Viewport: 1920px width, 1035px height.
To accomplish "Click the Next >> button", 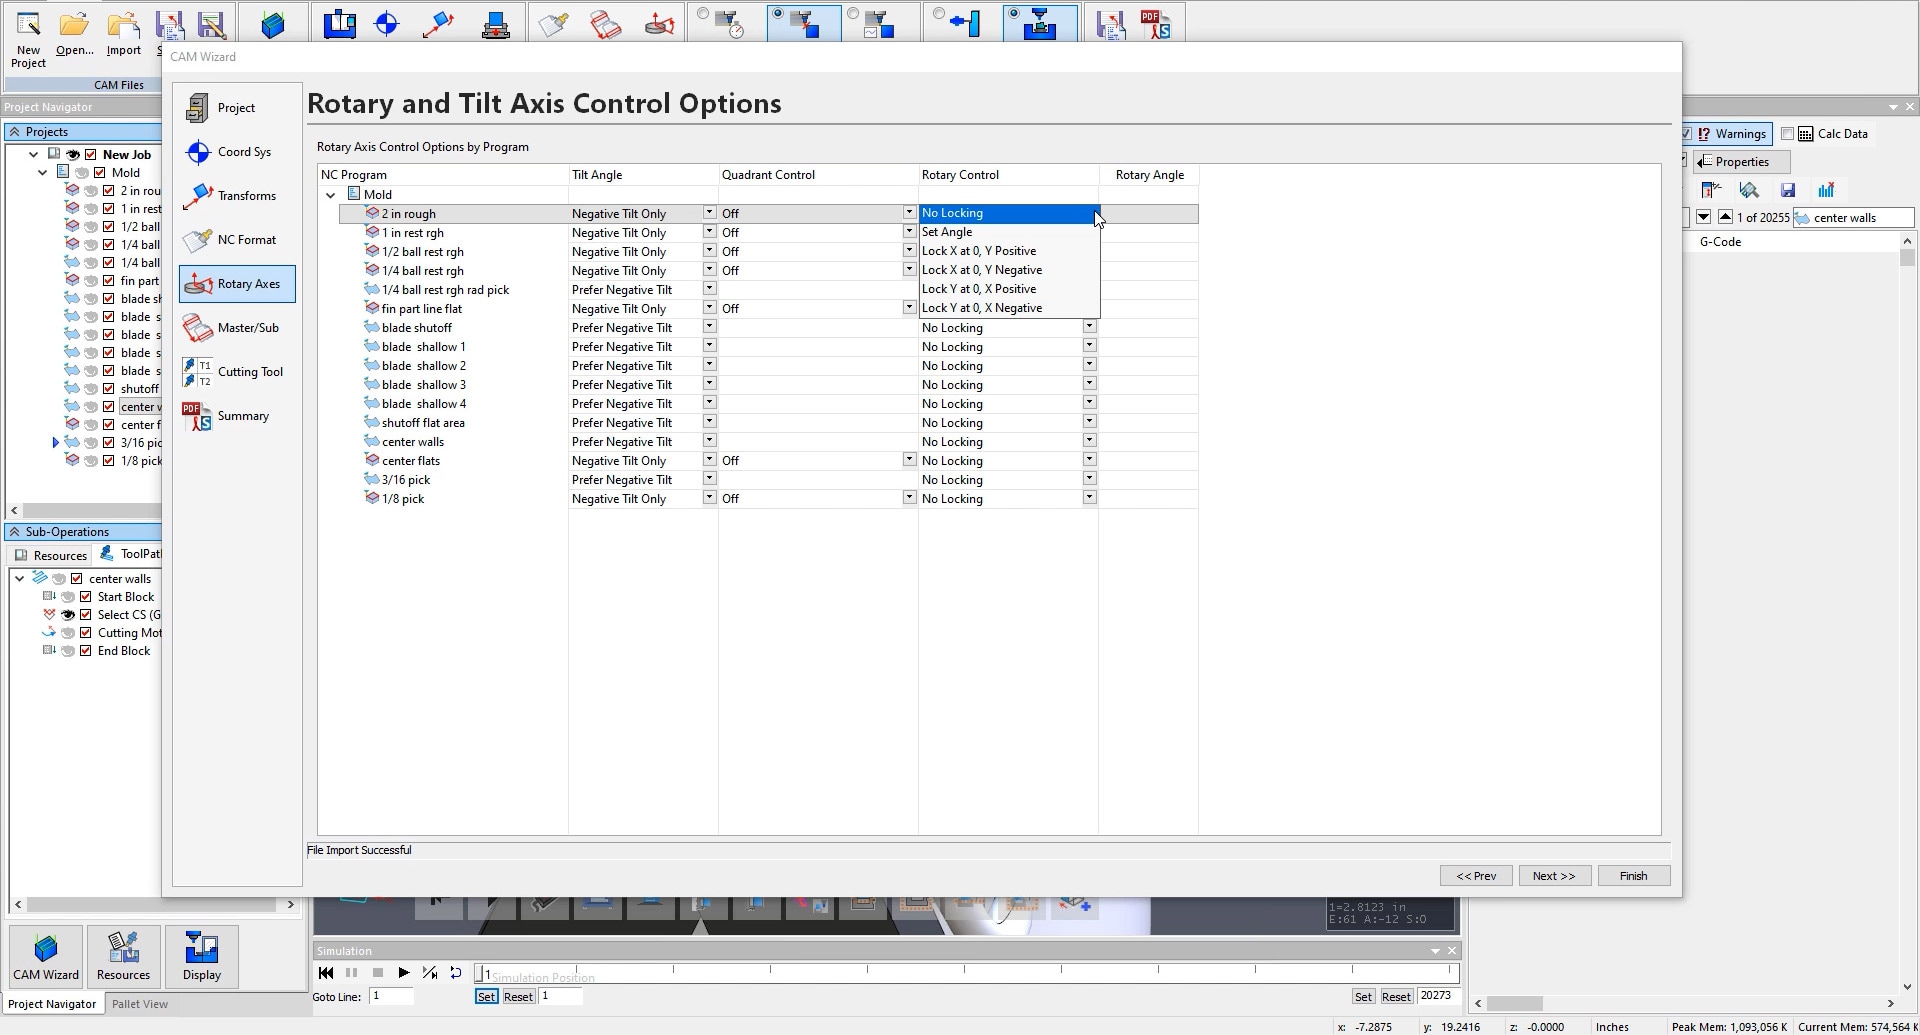I will [x=1553, y=876].
